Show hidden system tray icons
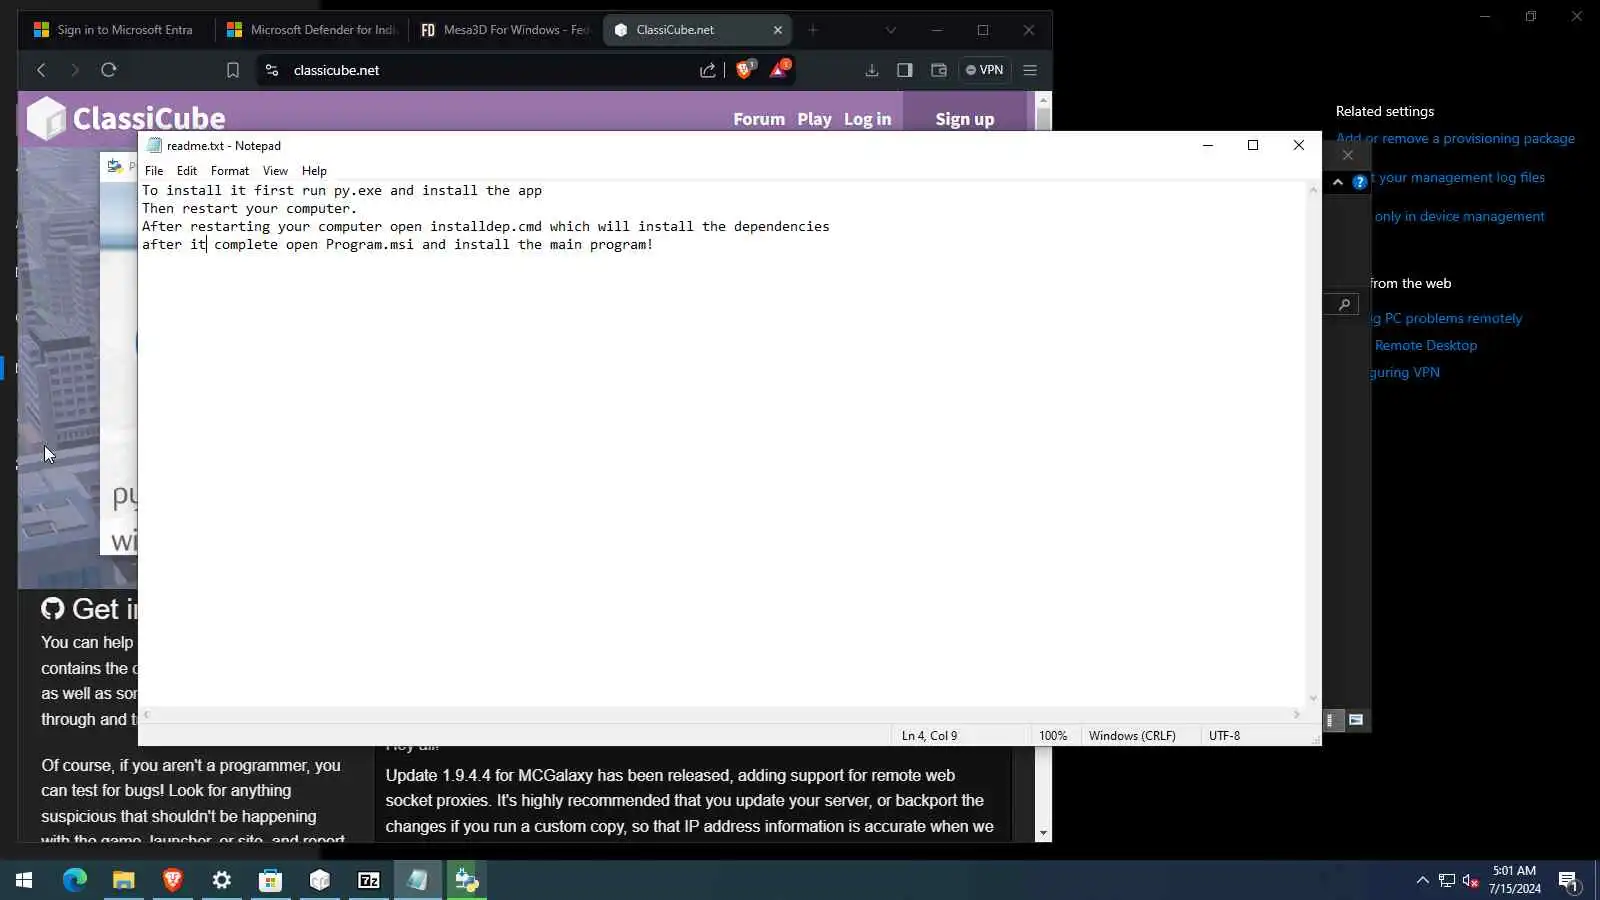Image resolution: width=1600 pixels, height=900 pixels. tap(1422, 881)
